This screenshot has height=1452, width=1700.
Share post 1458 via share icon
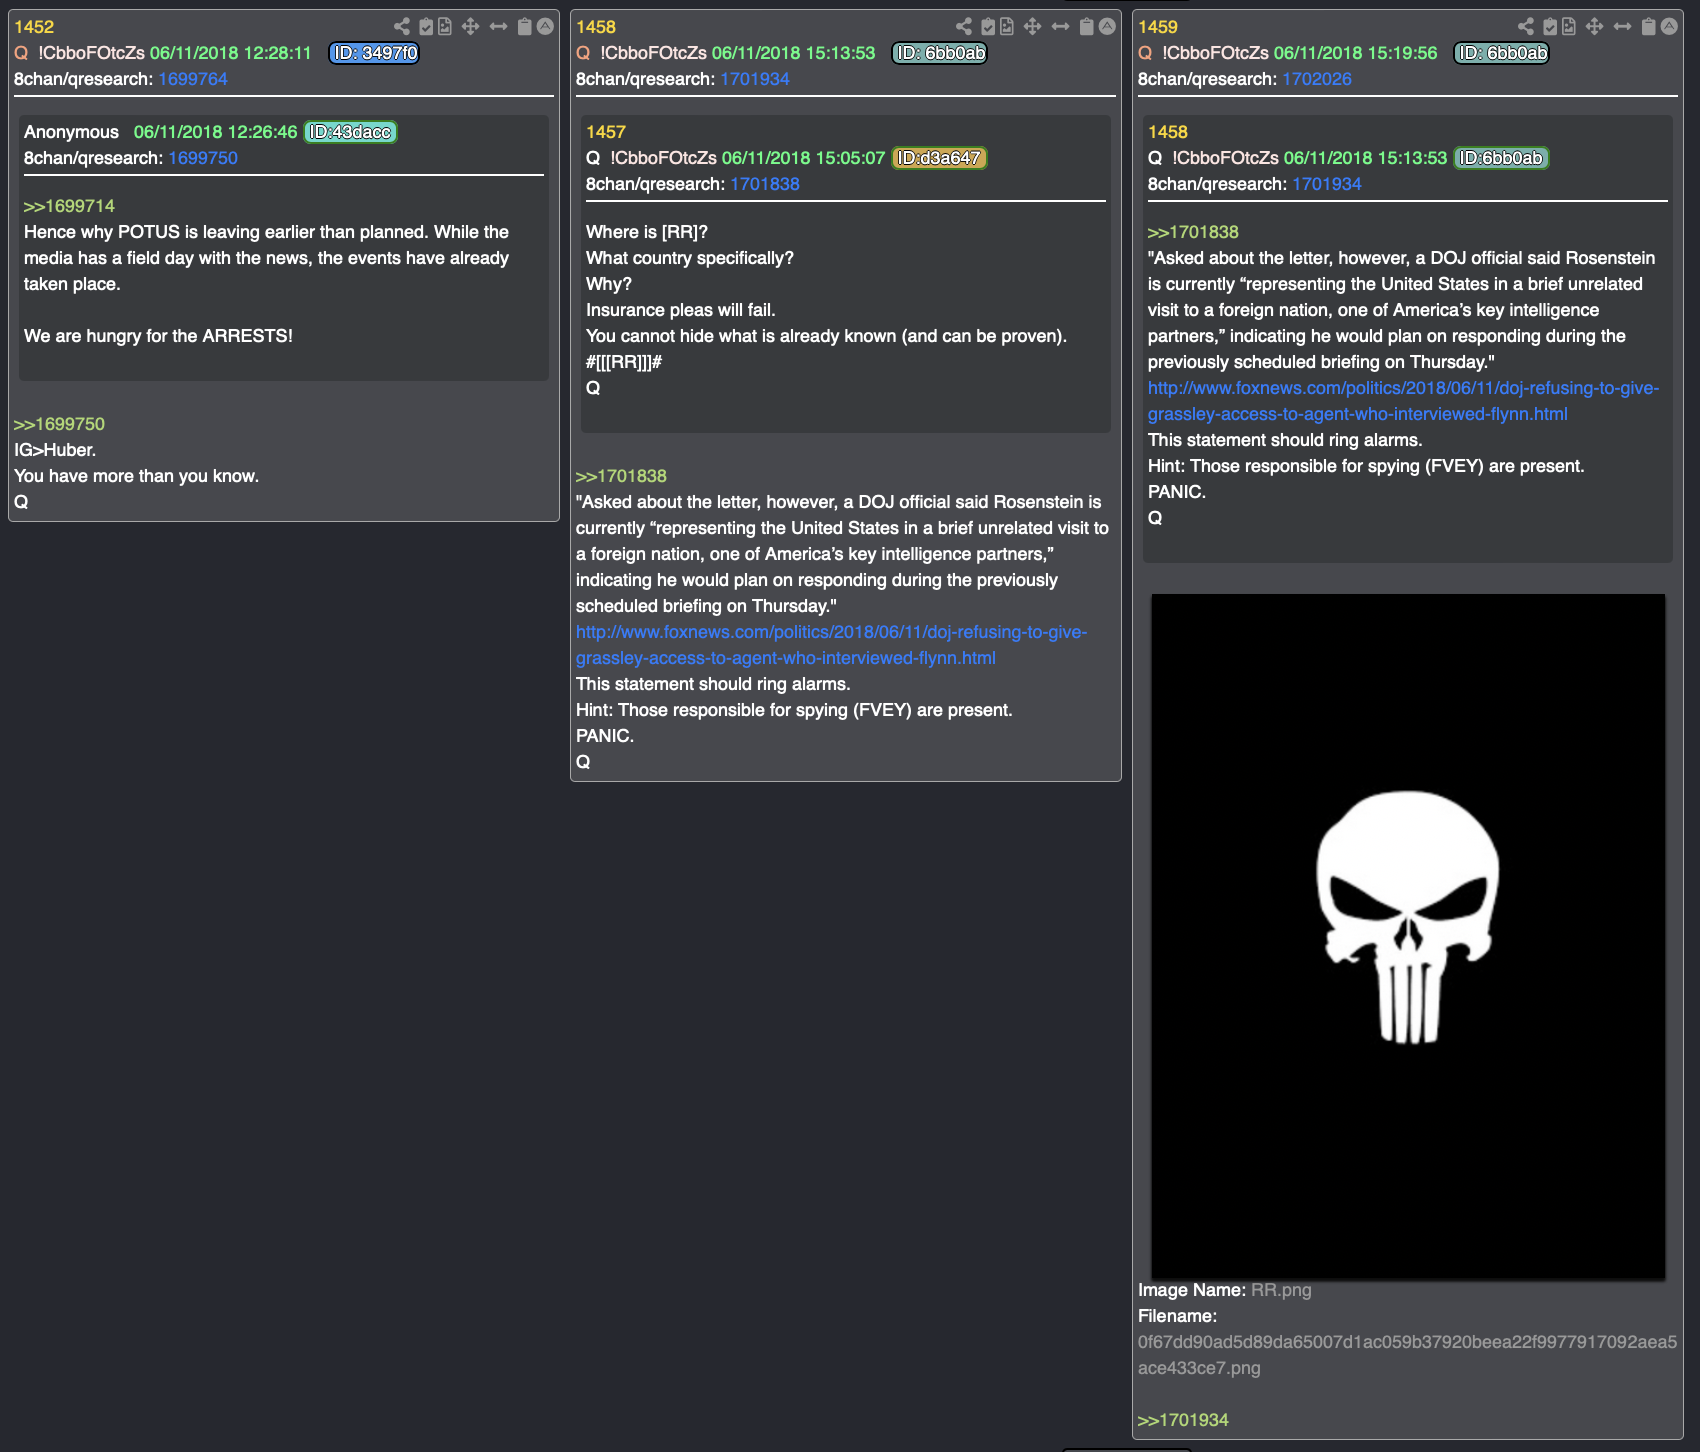[963, 27]
